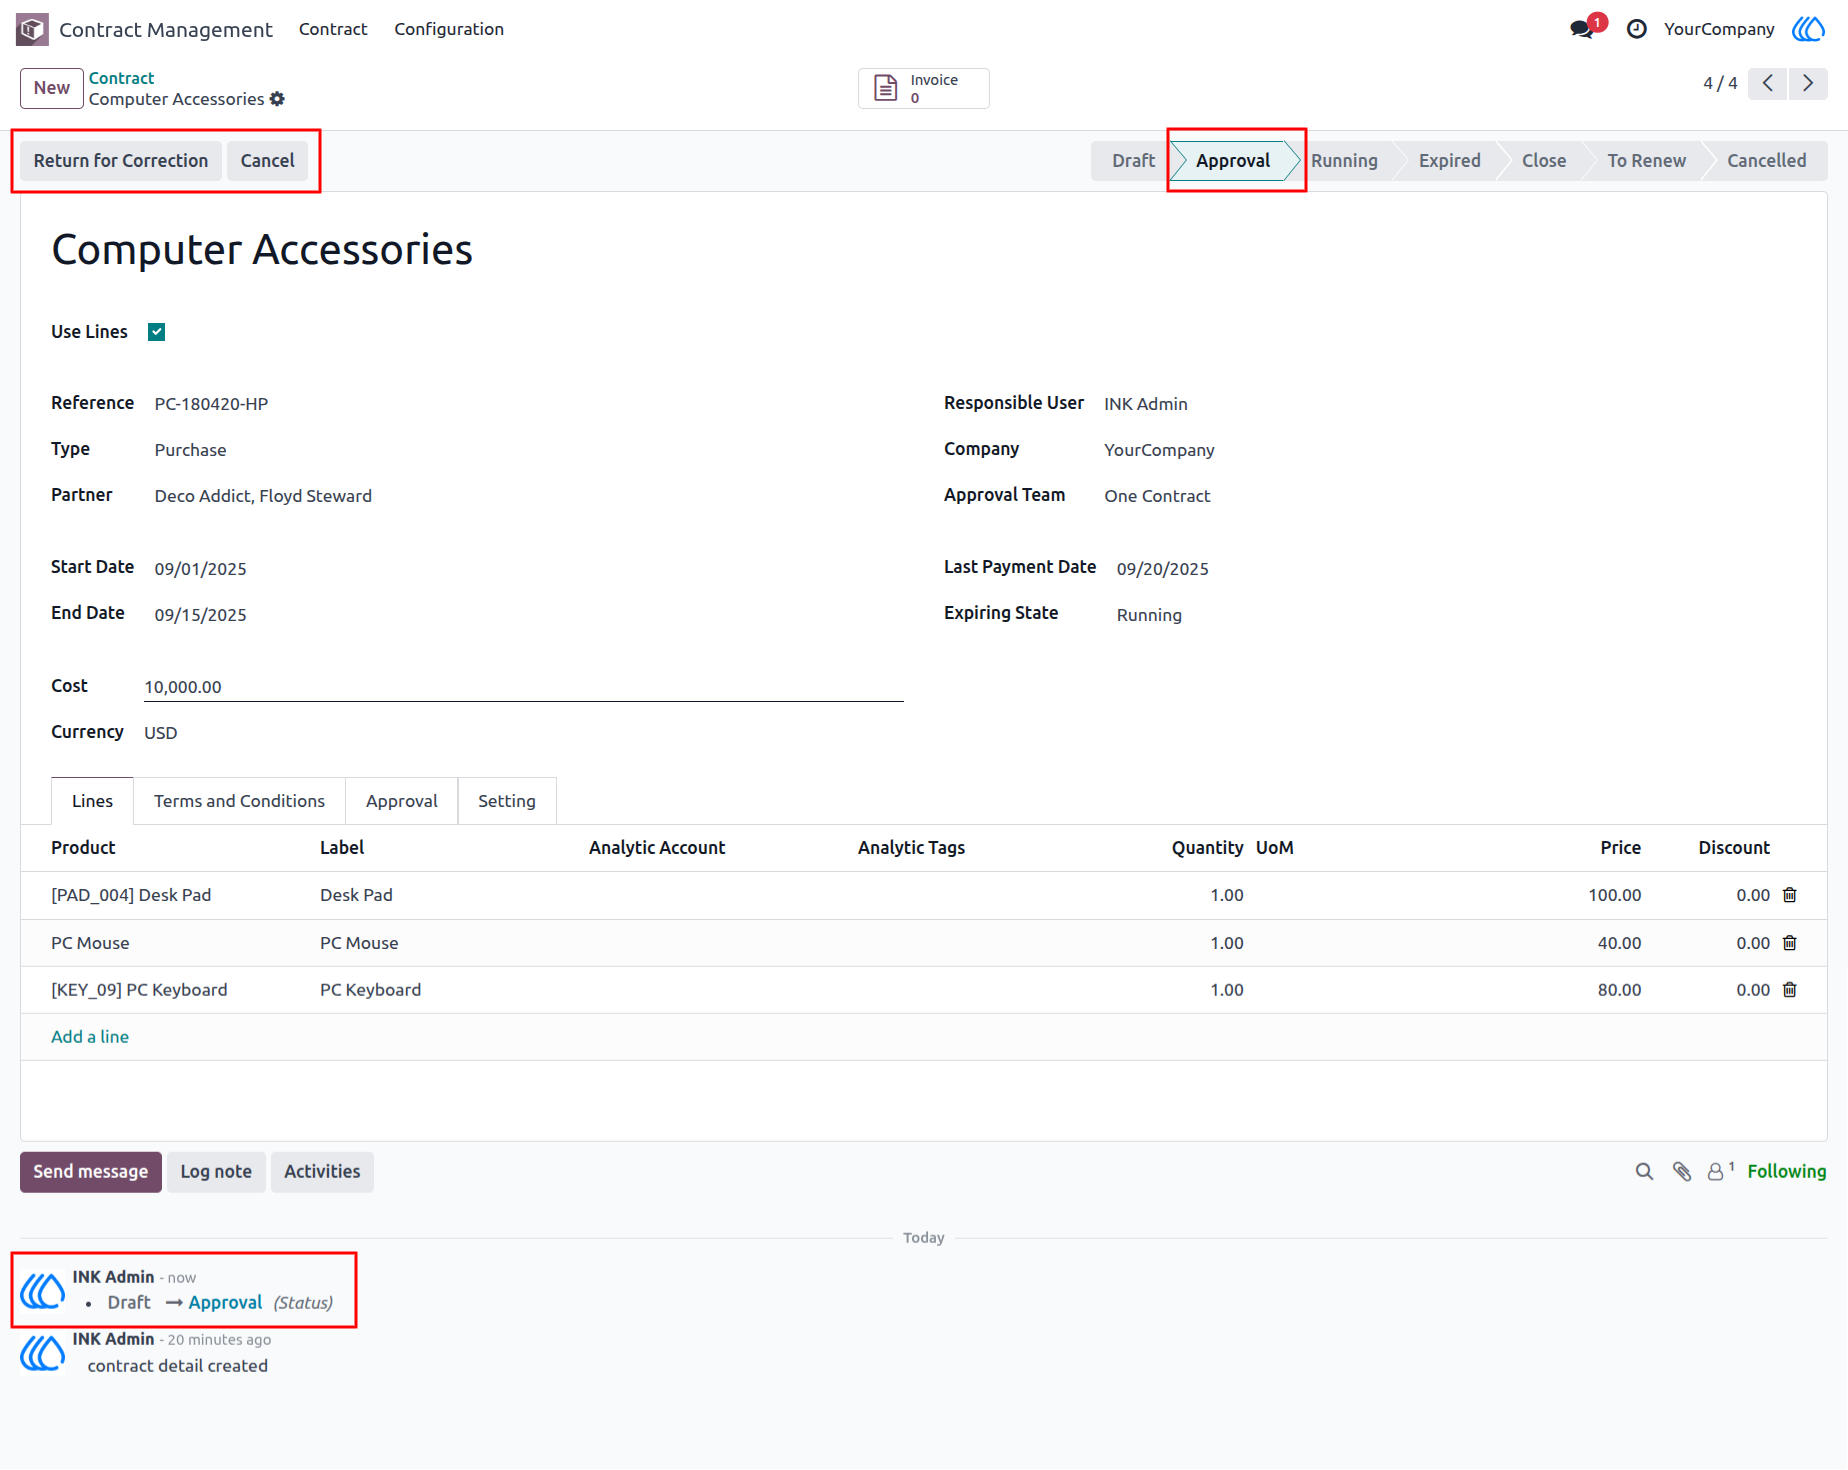Image resolution: width=1848 pixels, height=1470 pixels.
Task: Delete the PC Keyboard line with trash icon
Action: 1790,990
